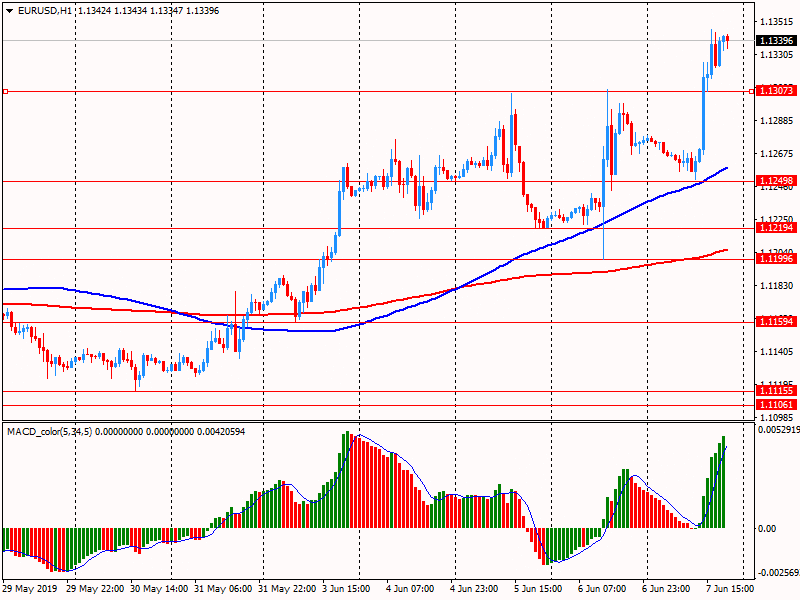Select the current price label 1.13396

click(776, 41)
